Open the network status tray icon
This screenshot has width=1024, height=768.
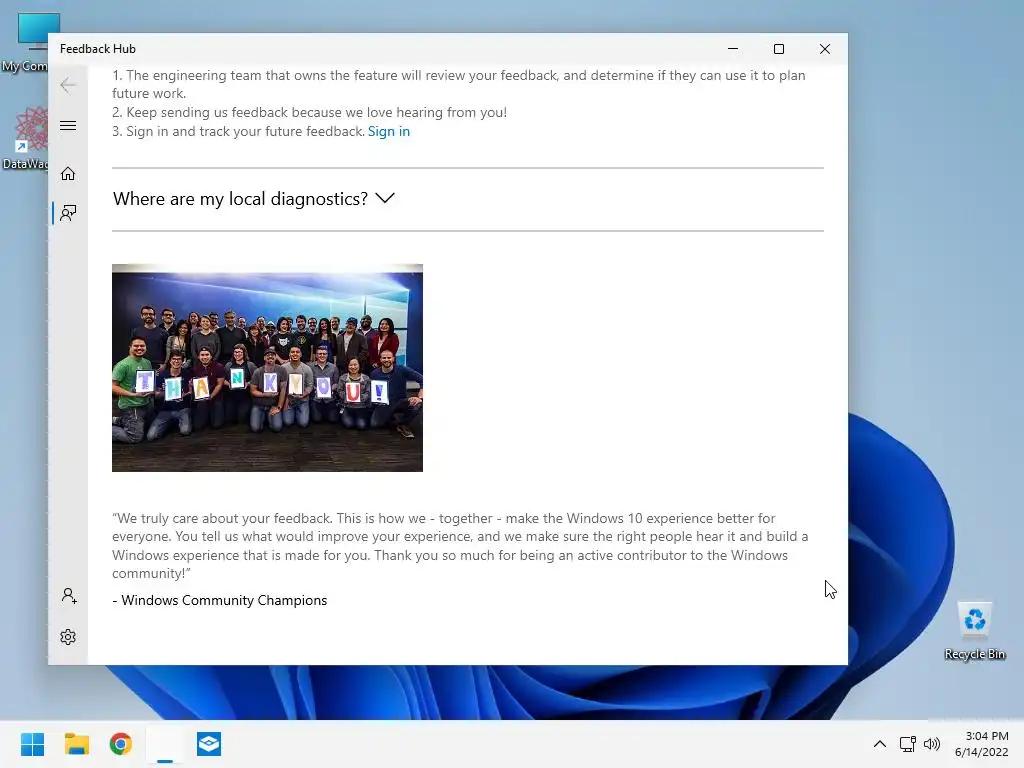(907, 744)
